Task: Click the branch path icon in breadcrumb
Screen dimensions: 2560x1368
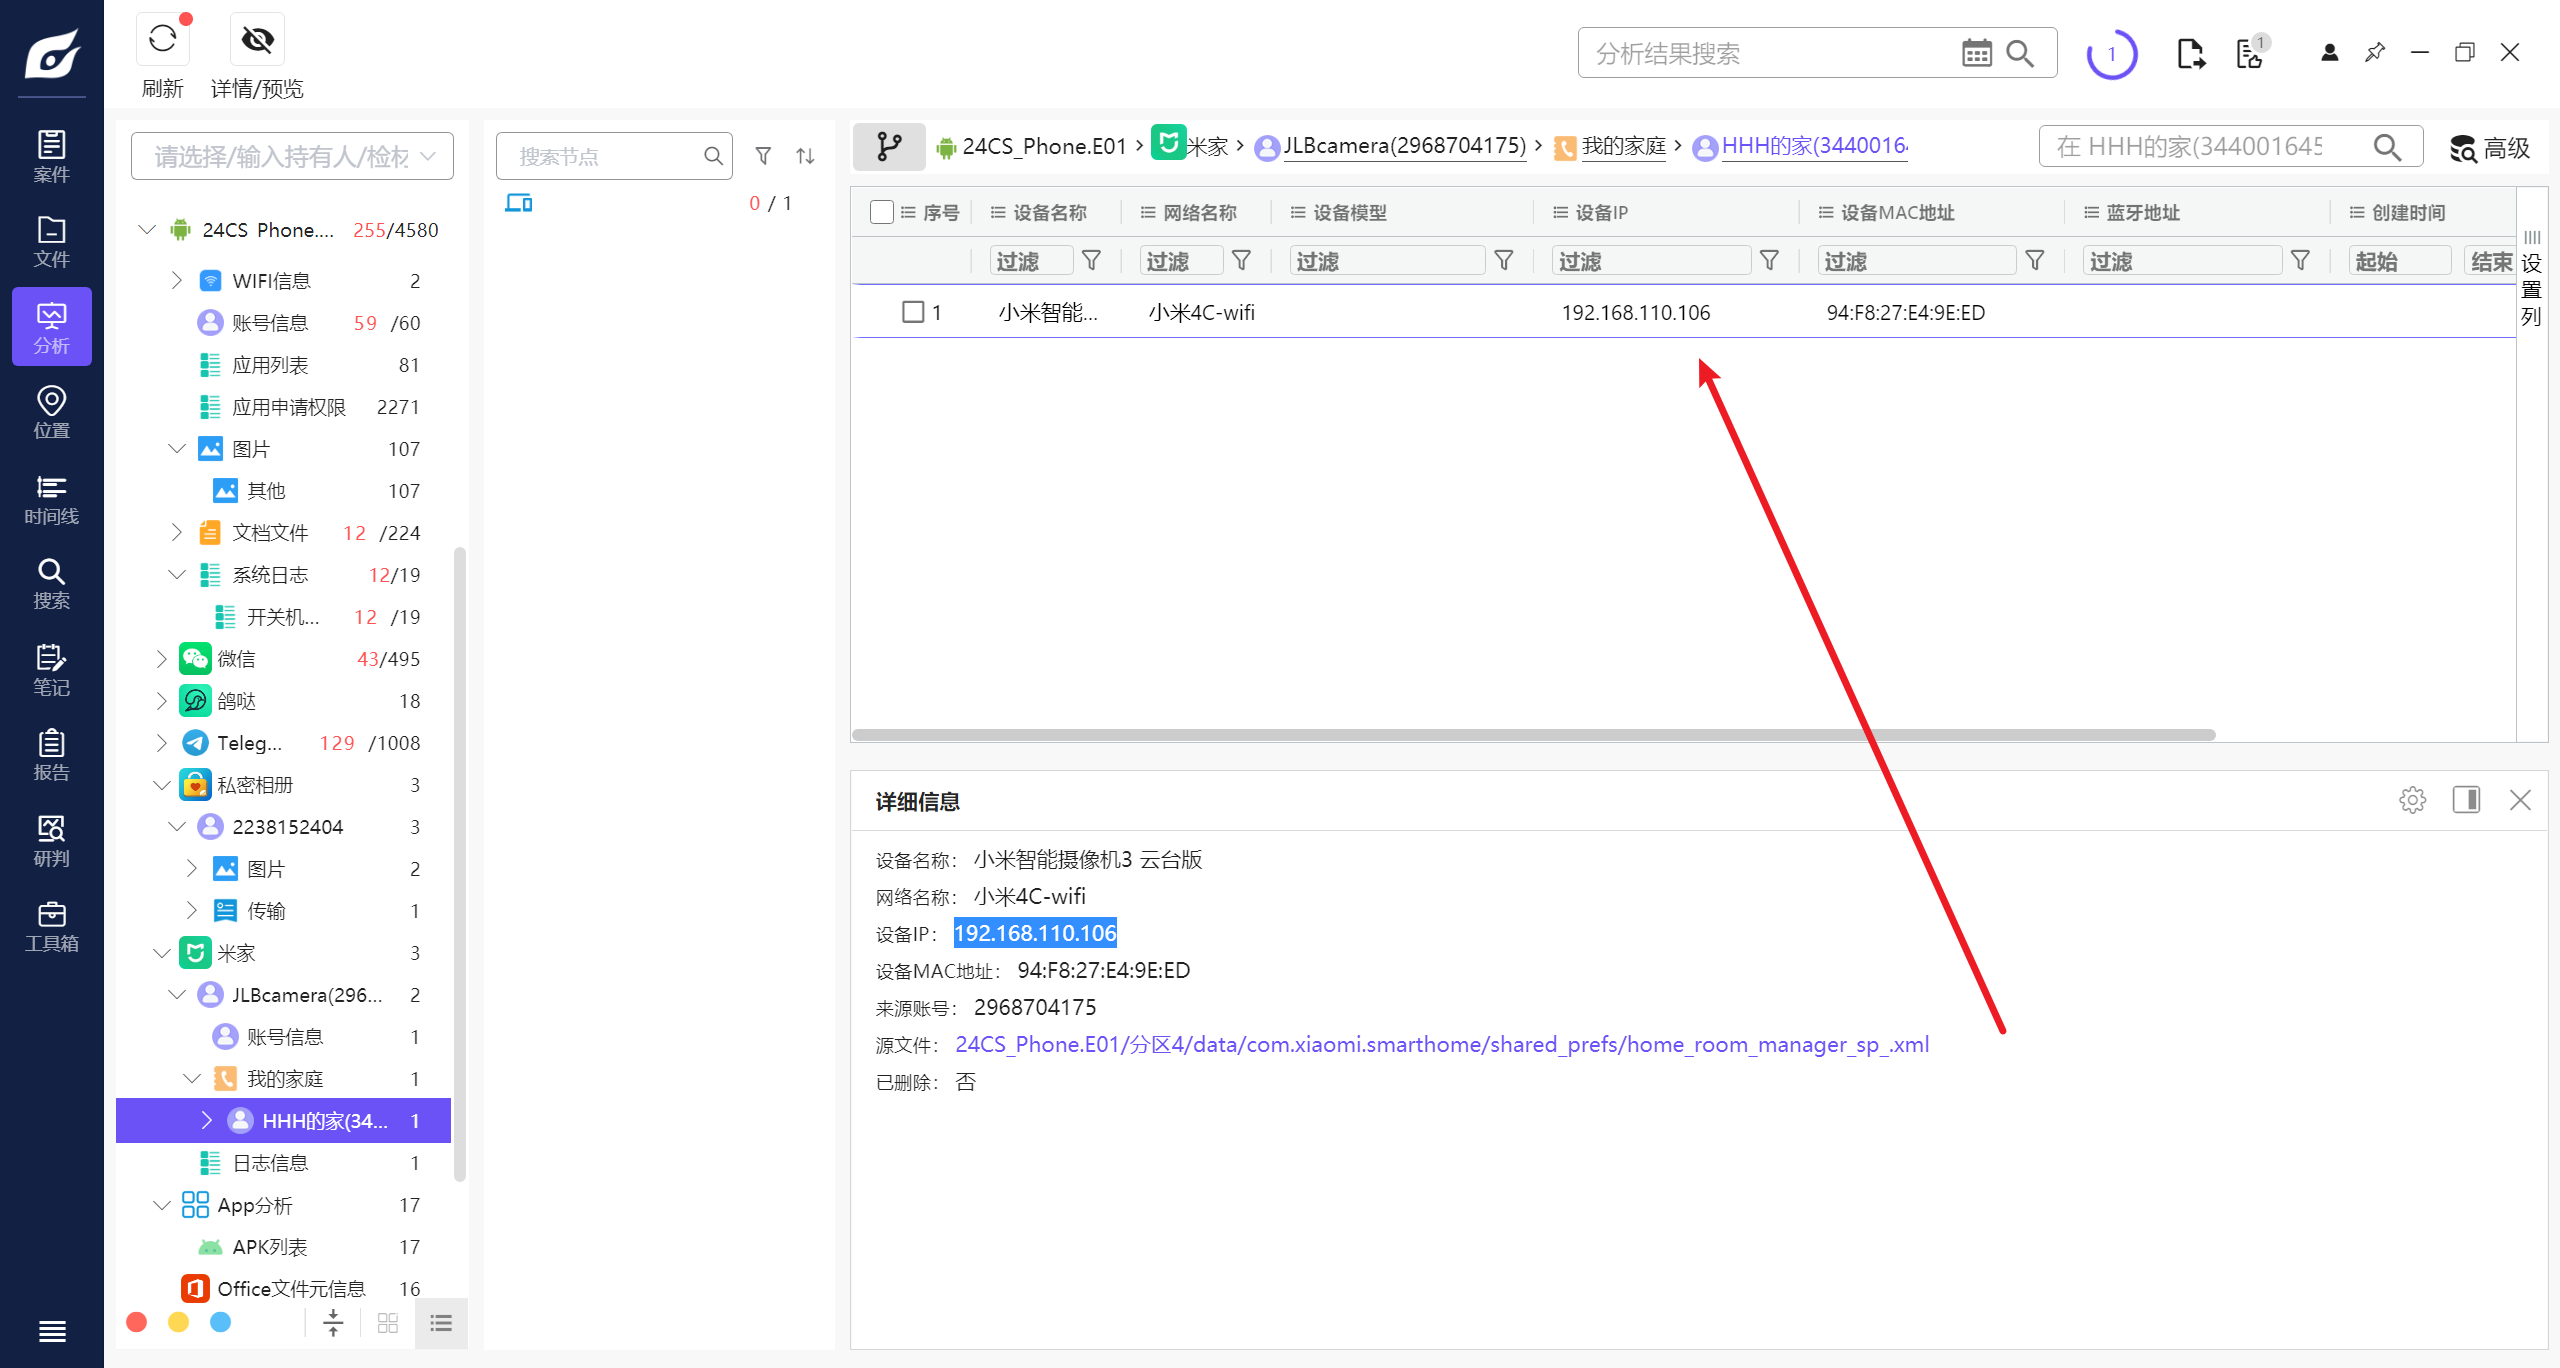Action: coord(888,147)
